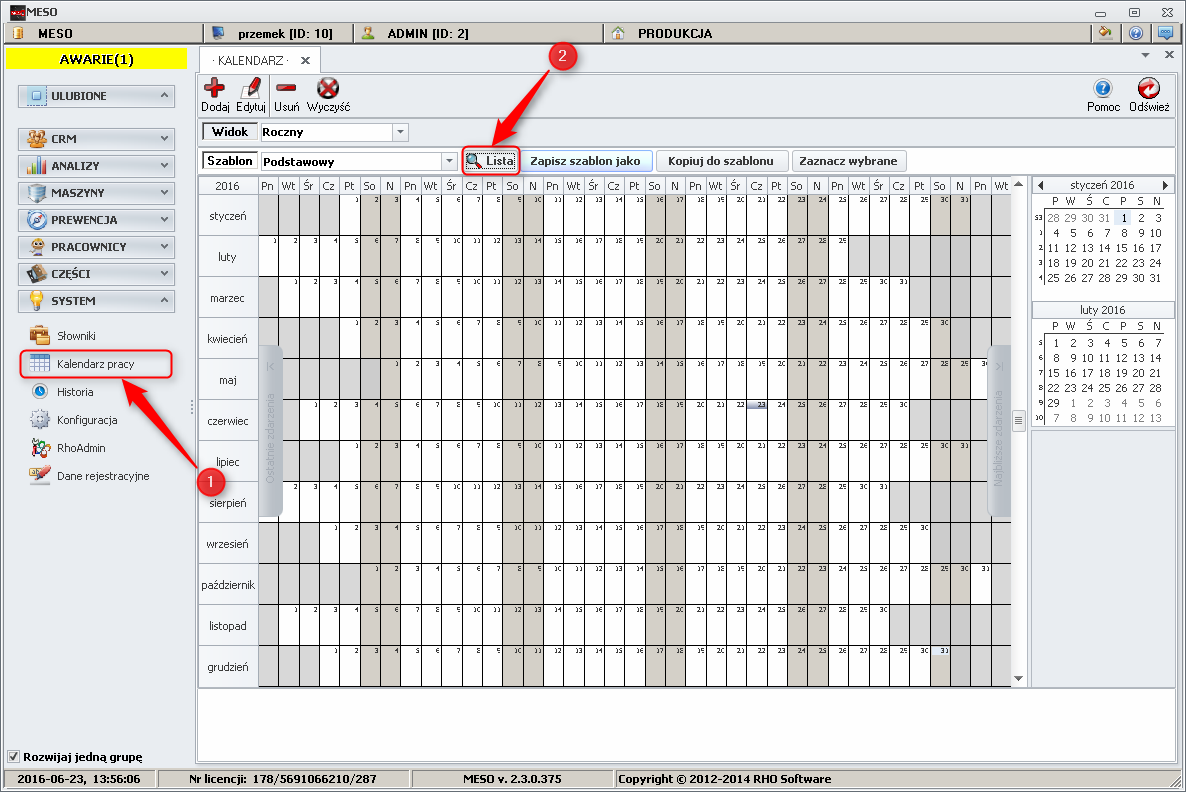Open Słowniki in the system menu
1186x792 pixels.
pos(75,336)
